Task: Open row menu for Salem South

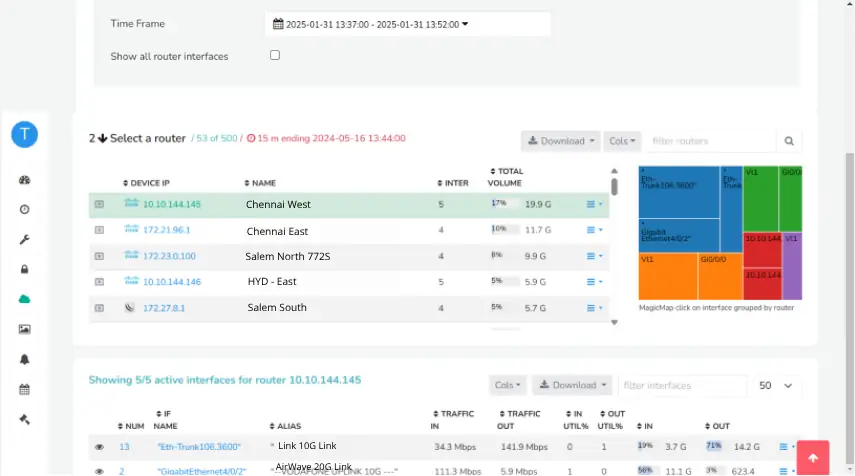Action: tap(594, 308)
